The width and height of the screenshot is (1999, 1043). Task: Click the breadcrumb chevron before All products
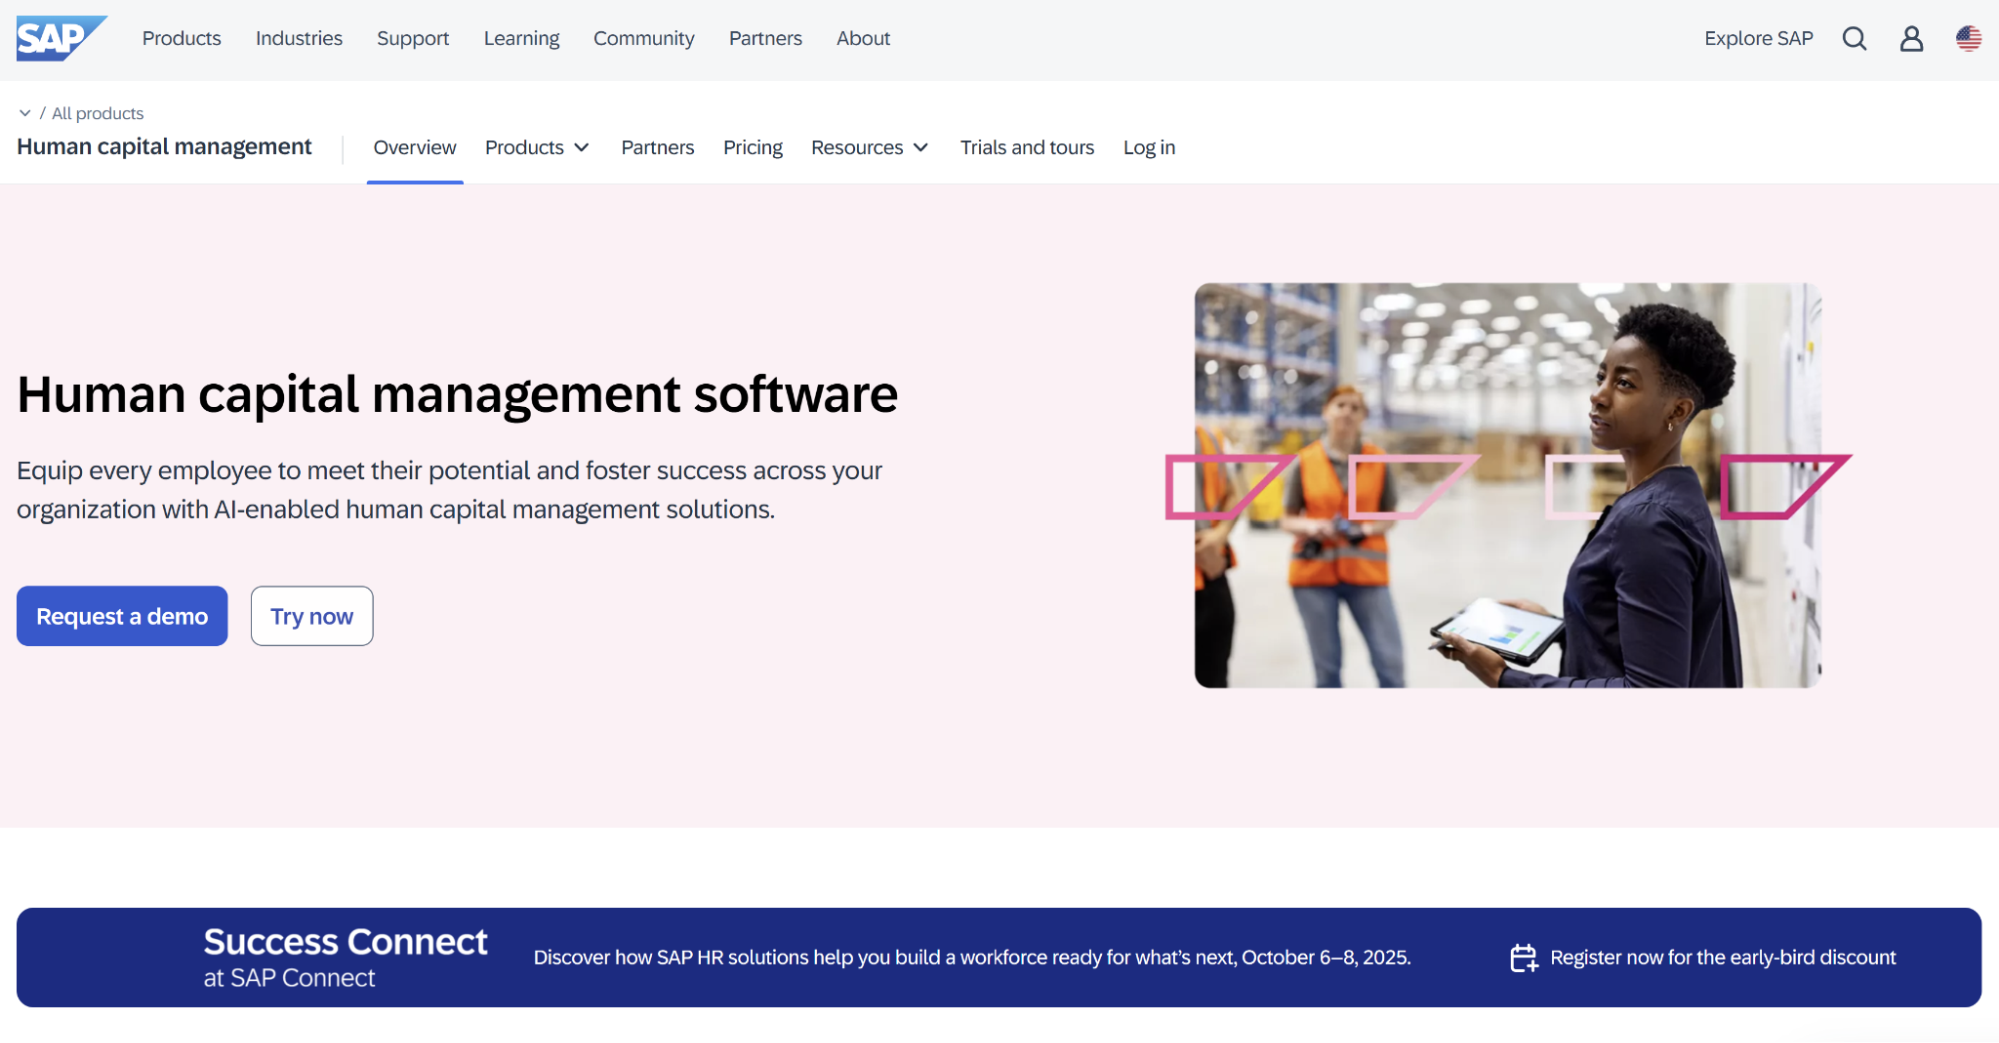[27, 113]
